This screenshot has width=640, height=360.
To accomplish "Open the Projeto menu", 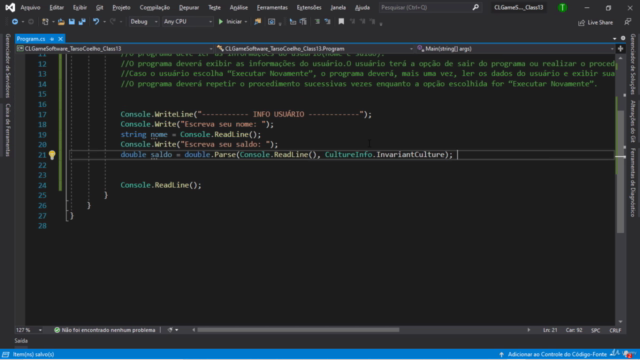I will pyautogui.click(x=121, y=7).
